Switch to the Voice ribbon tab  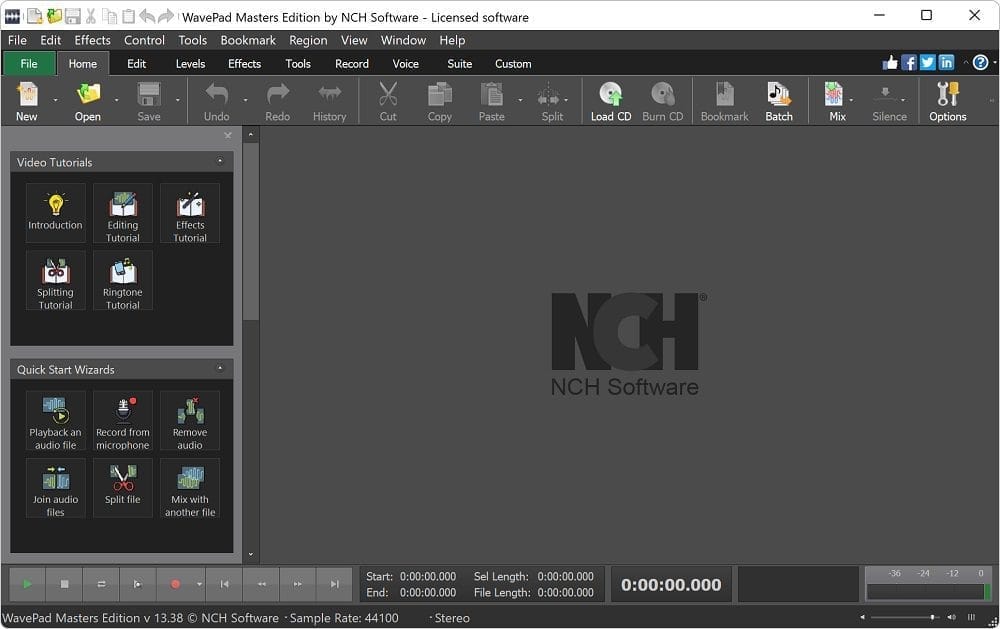406,64
